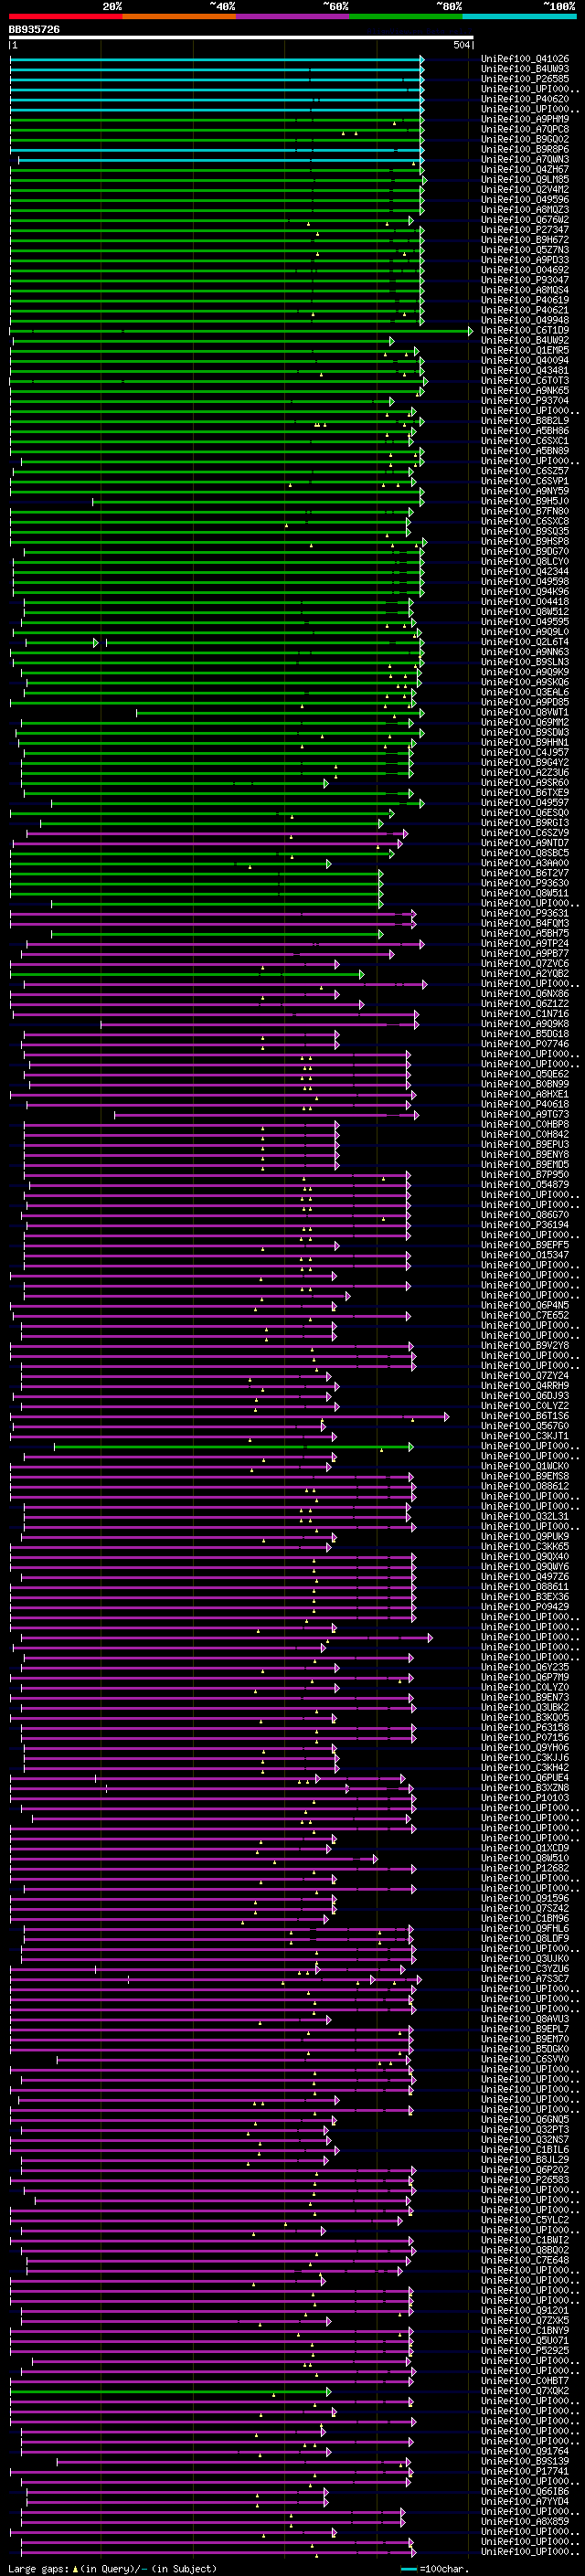Screen dimensions: 585x2576
Task: Click the query end position 504
Action: coord(461,46)
